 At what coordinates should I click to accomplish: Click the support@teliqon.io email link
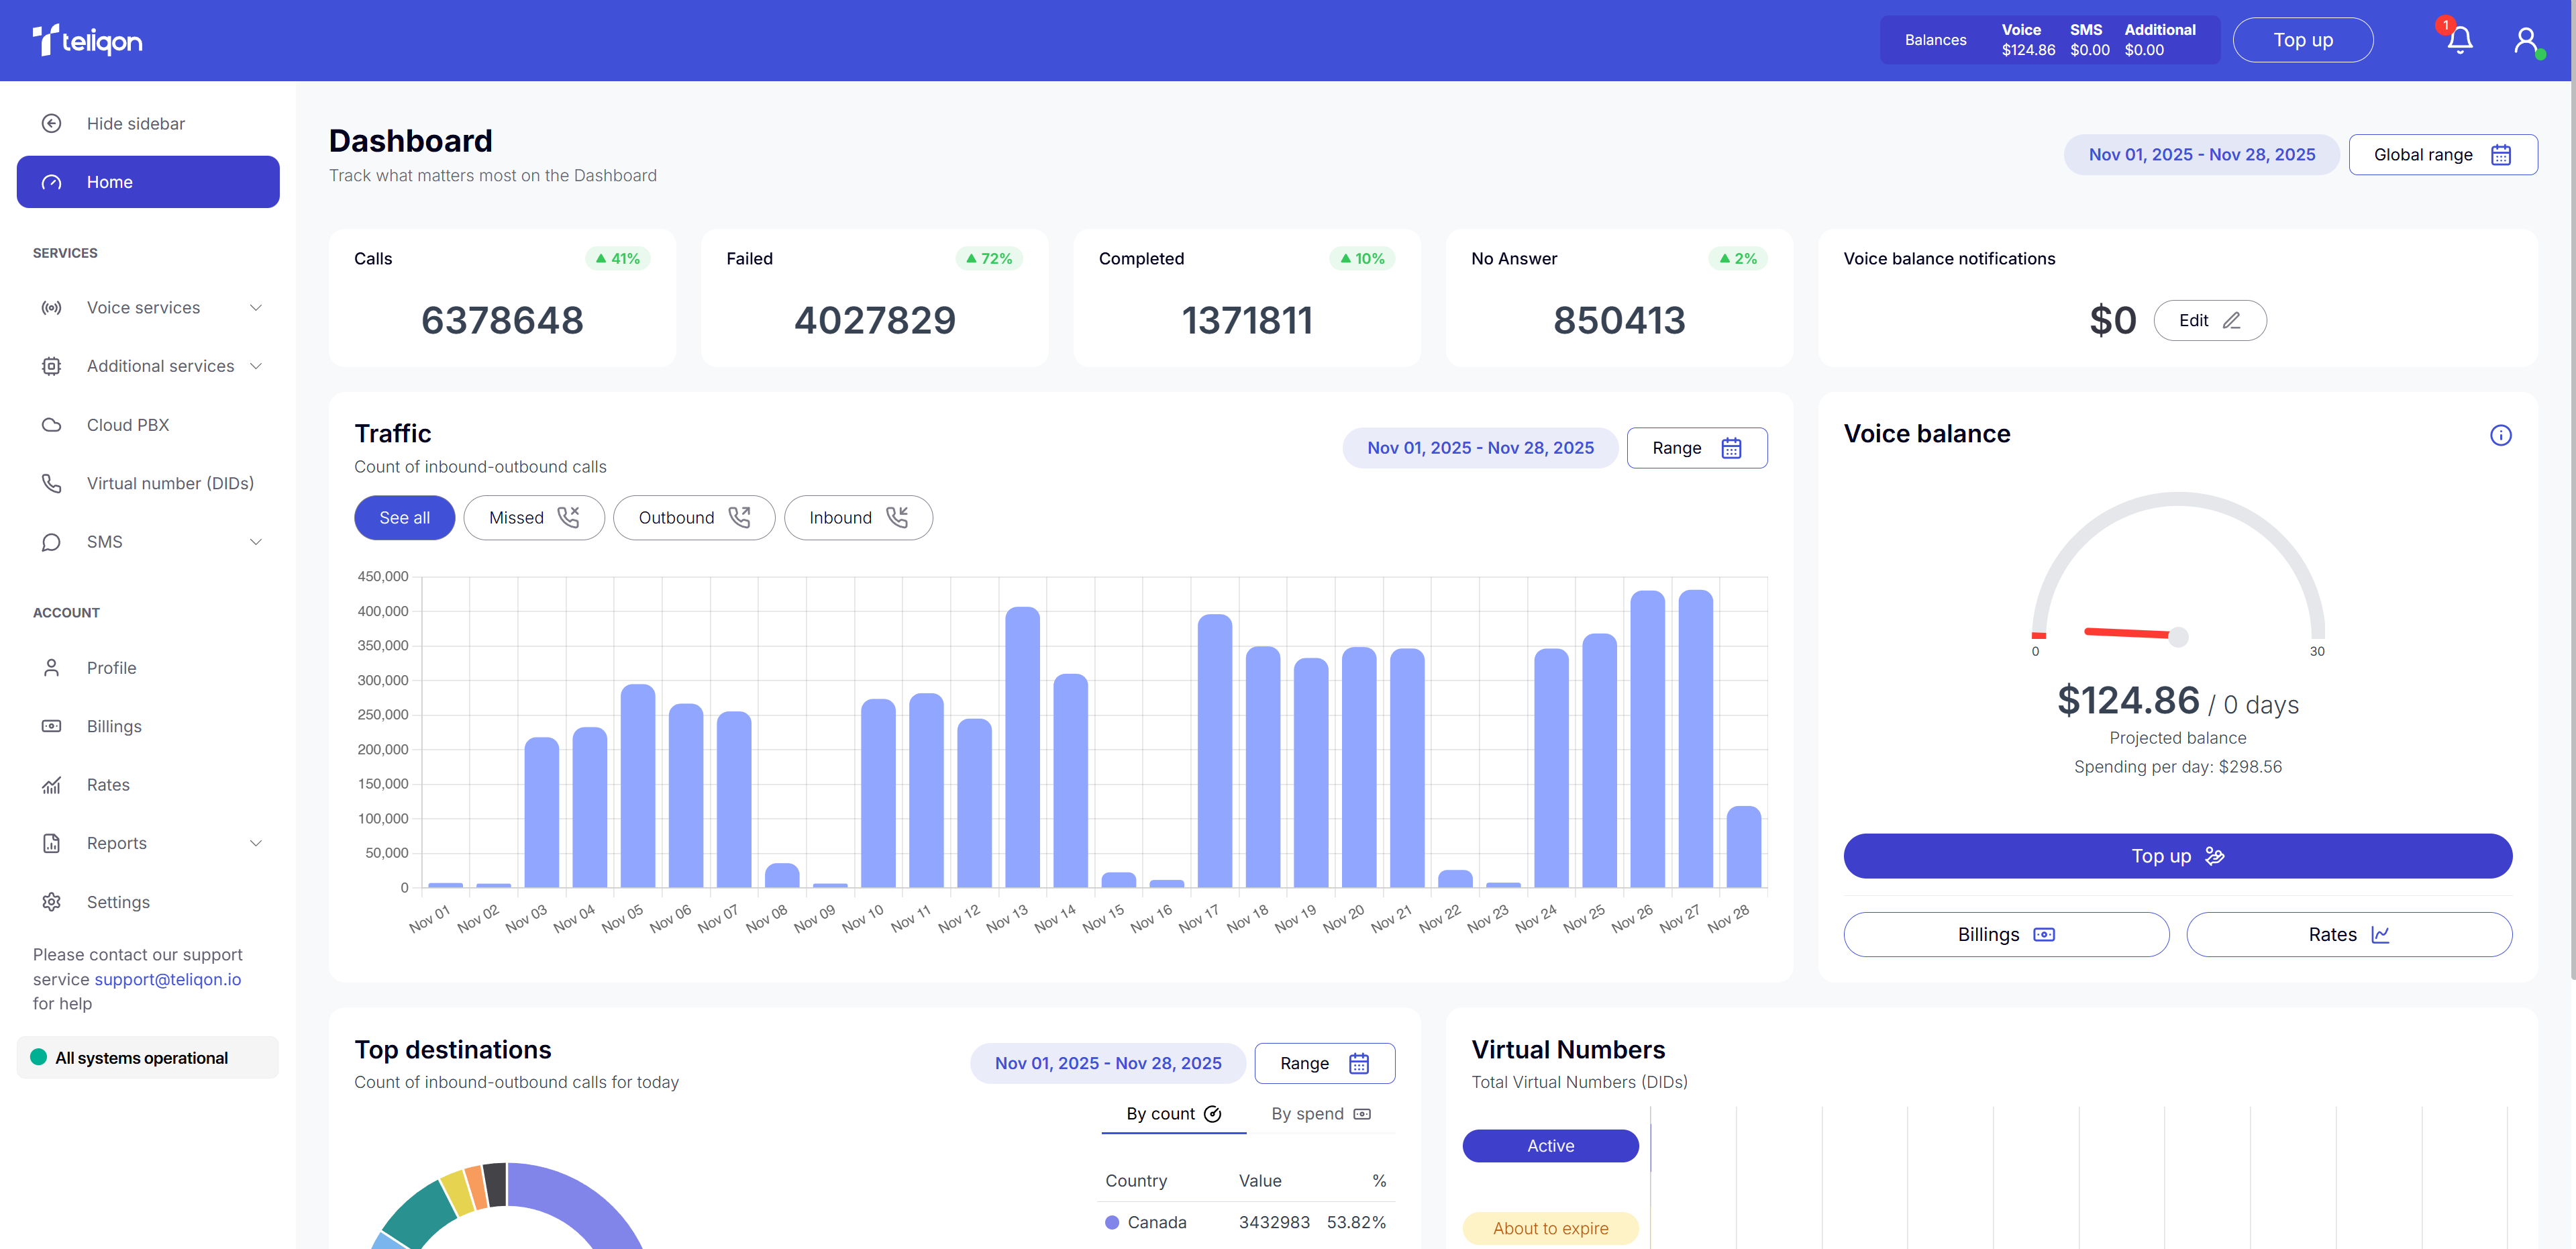(x=168, y=979)
